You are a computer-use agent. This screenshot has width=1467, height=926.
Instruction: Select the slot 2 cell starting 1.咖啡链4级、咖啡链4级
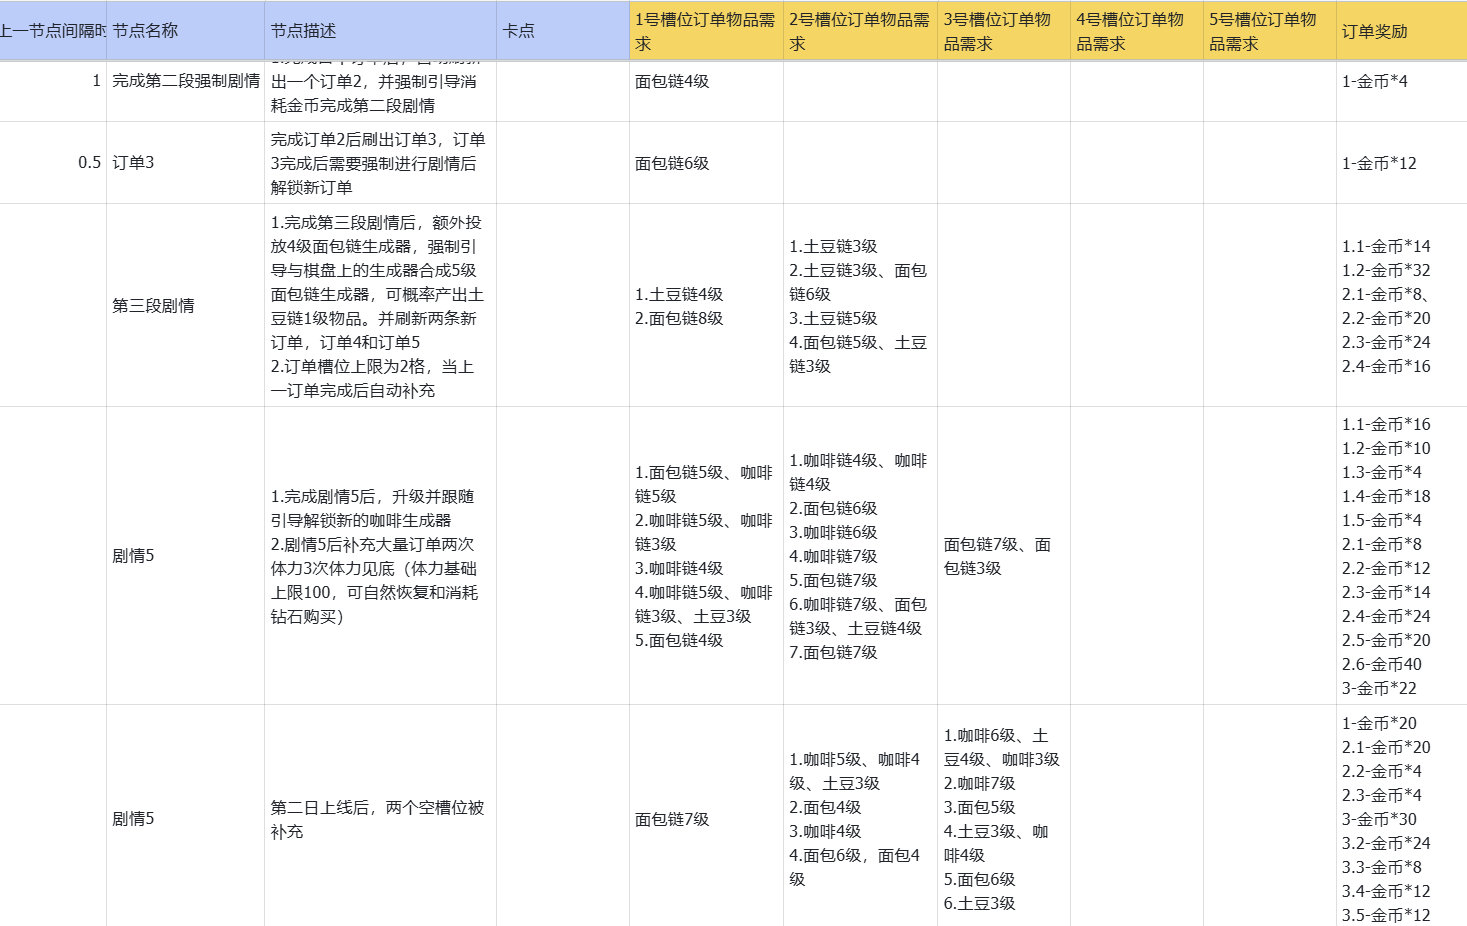[860, 555]
